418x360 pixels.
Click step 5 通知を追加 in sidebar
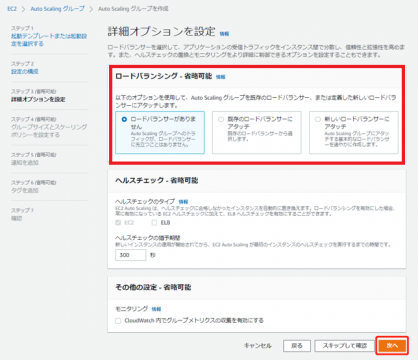pos(25,163)
